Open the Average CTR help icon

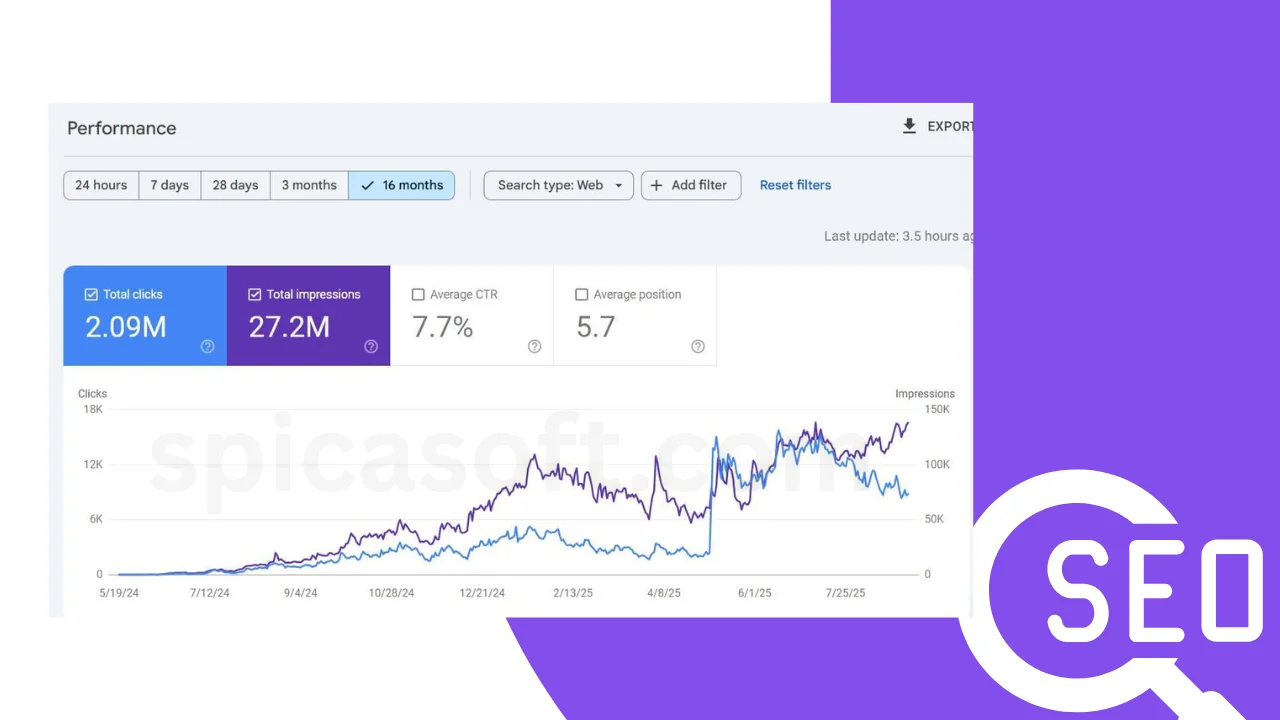click(x=534, y=346)
